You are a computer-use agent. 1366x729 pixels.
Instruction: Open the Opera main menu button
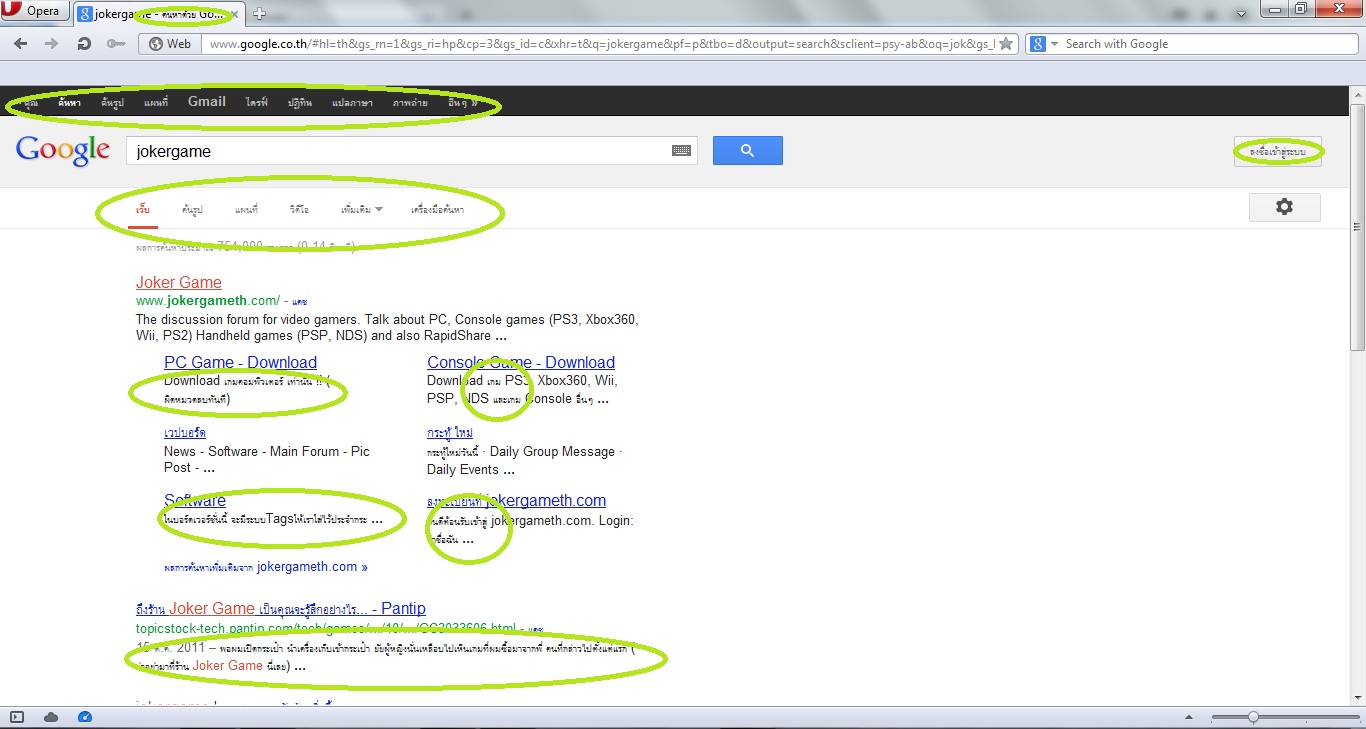(x=34, y=12)
